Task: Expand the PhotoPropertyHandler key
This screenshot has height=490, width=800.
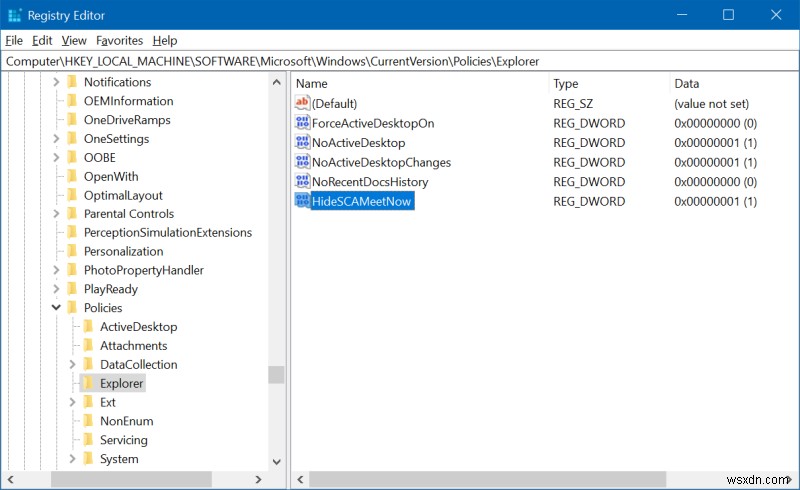Action: (x=56, y=270)
